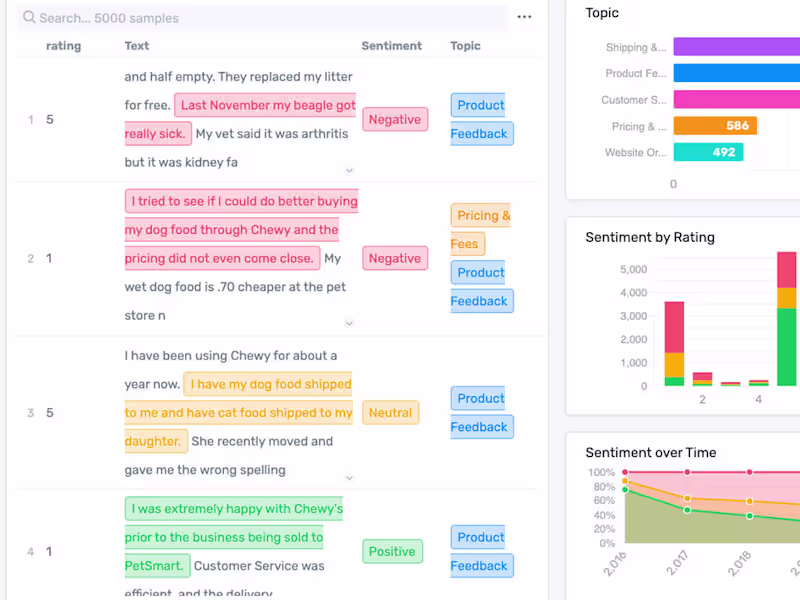This screenshot has width=800, height=600.
Task: Select the teal Website bar showing 492
Action: 708,153
